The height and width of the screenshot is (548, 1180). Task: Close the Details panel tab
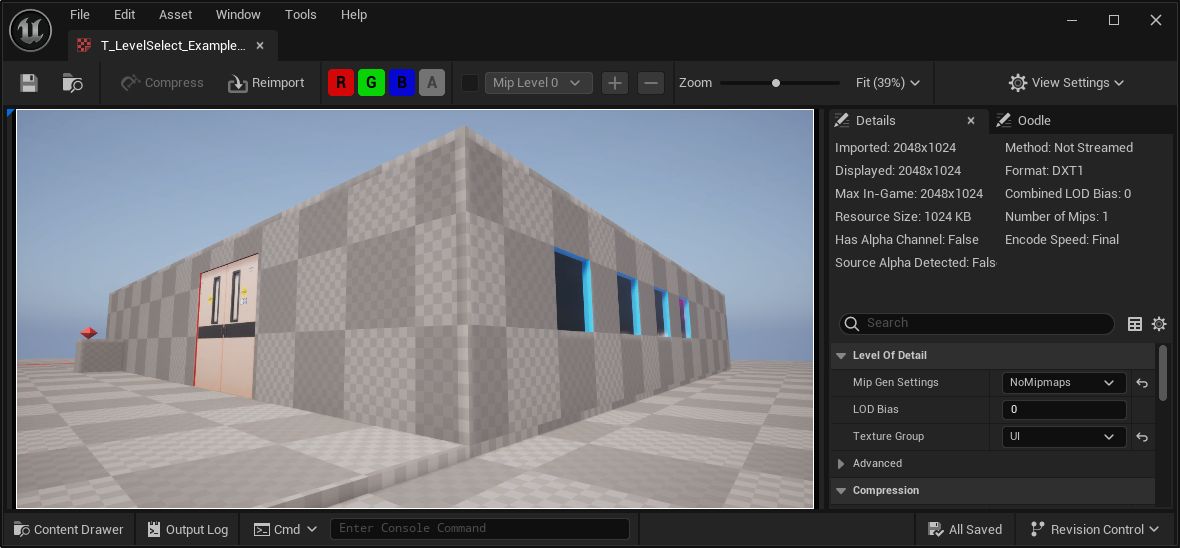pyautogui.click(x=971, y=120)
